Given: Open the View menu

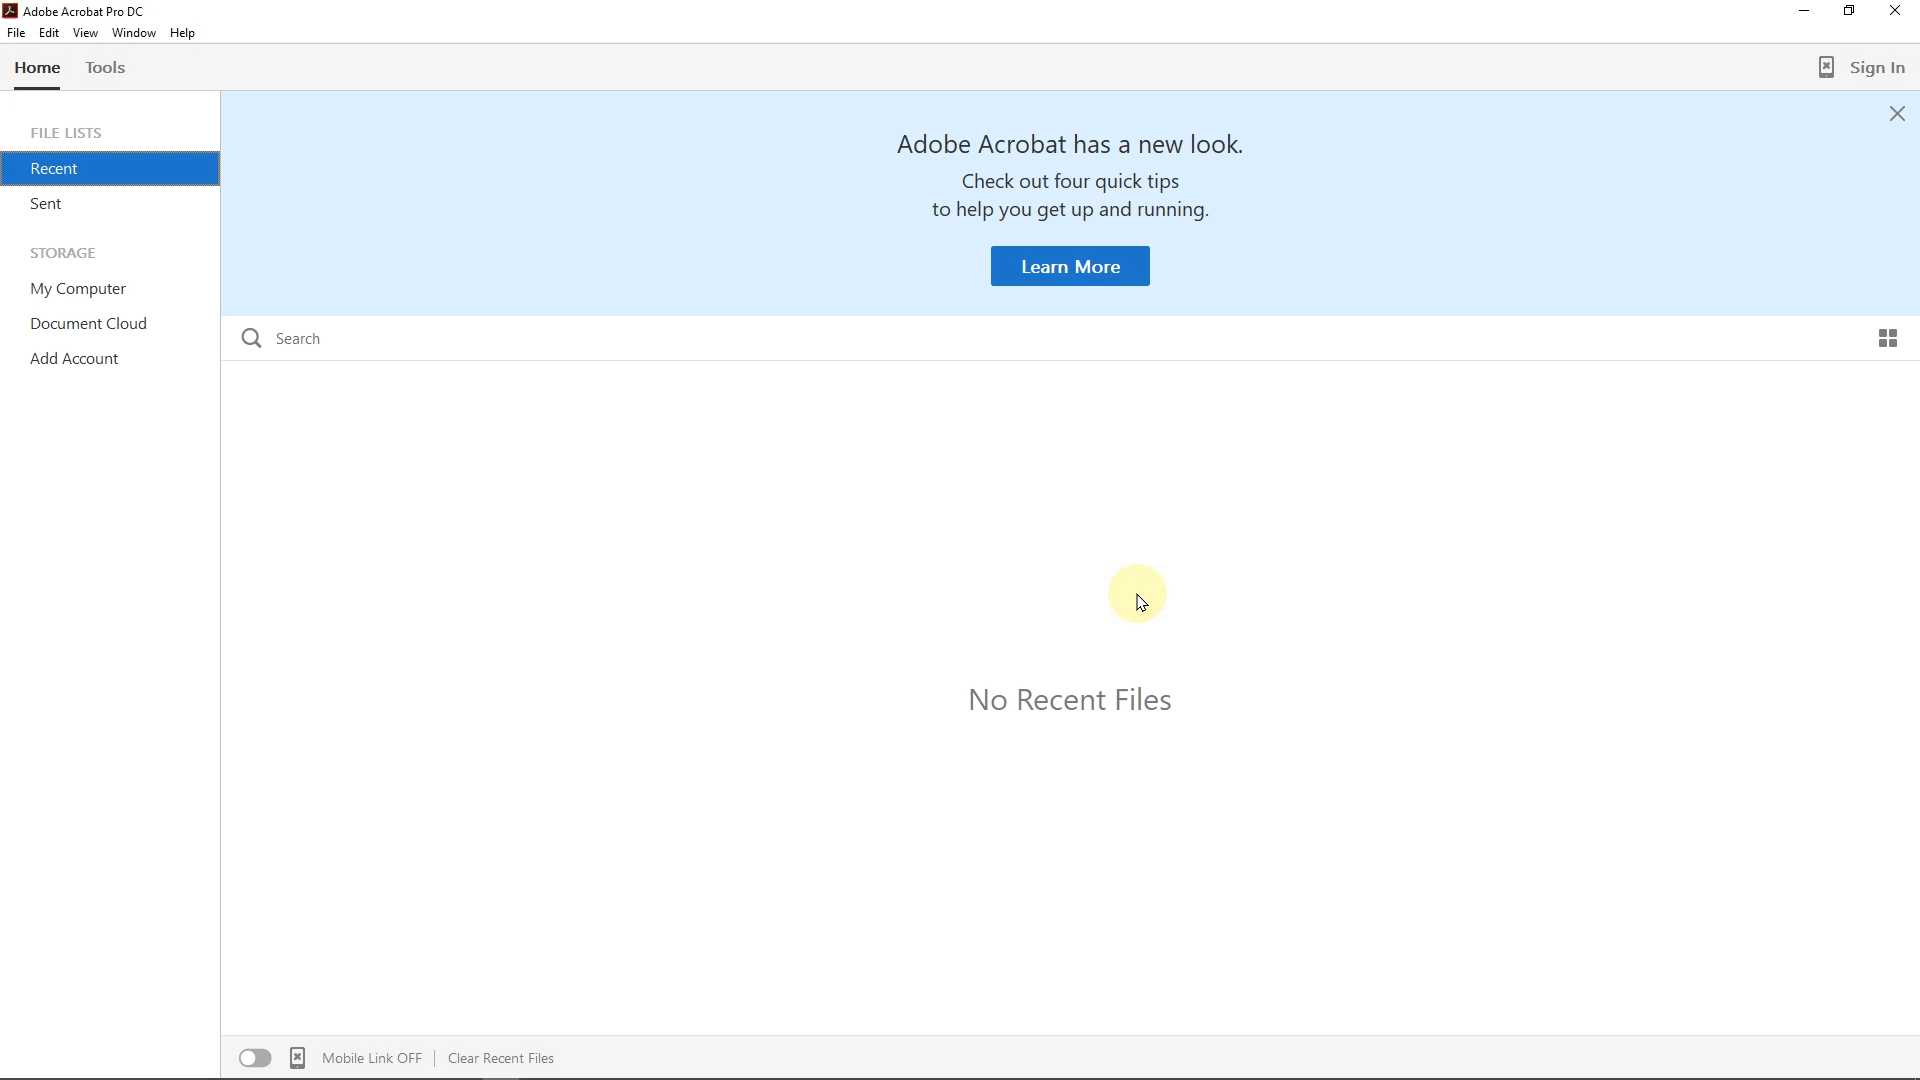Looking at the screenshot, I should [x=85, y=33].
